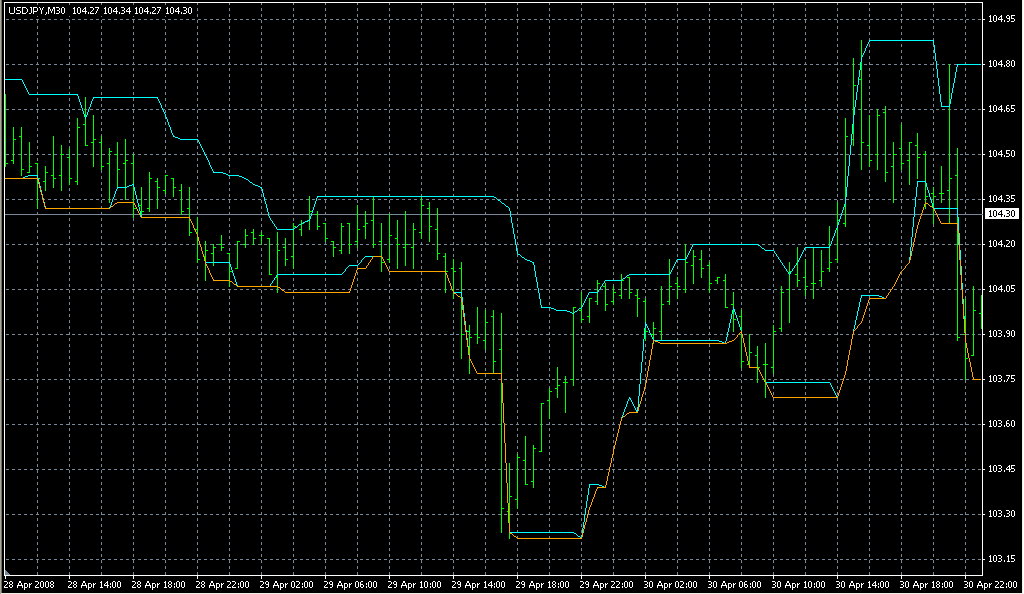
Task: Click the 103.45 price axis label
Action: [1001, 469]
